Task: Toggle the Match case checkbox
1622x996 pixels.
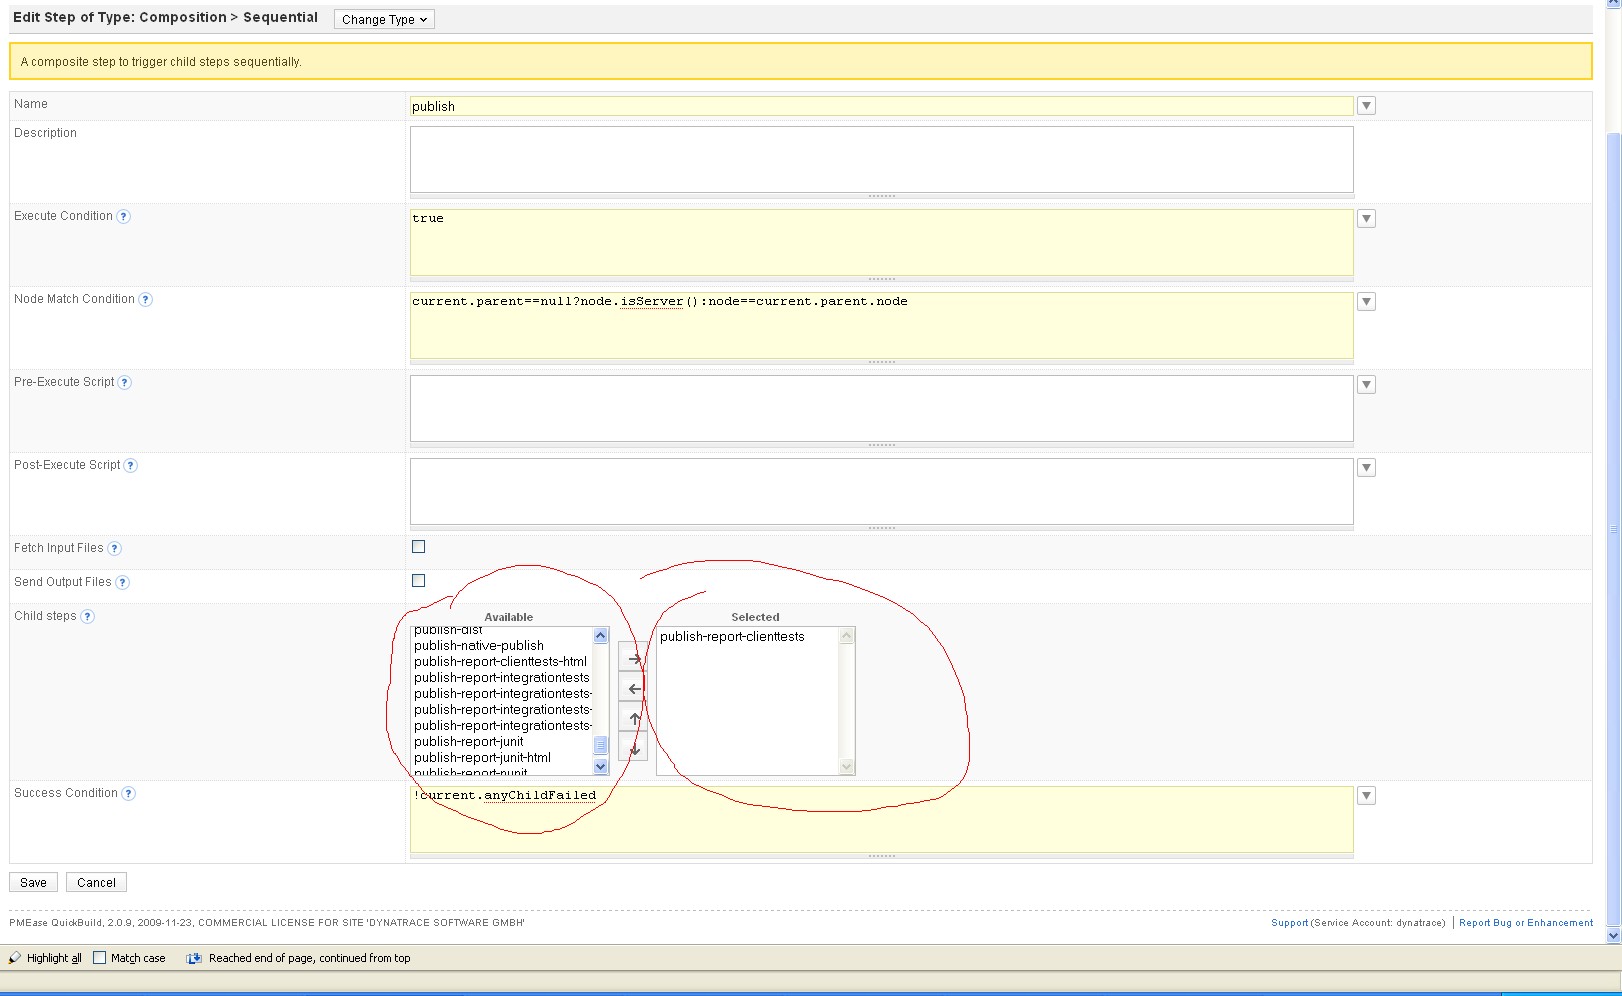Action: (100, 958)
